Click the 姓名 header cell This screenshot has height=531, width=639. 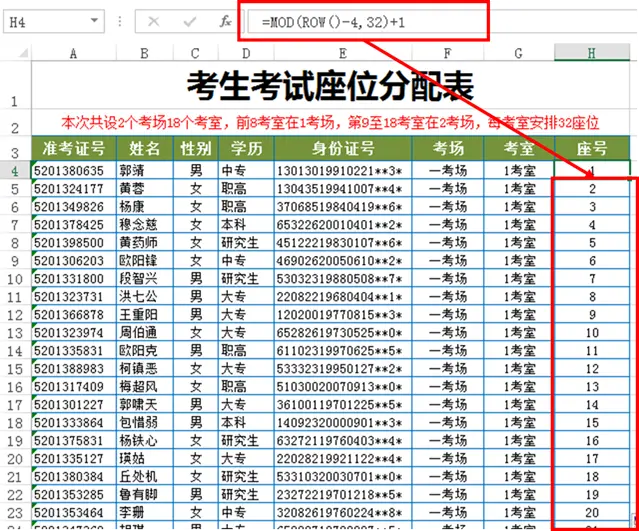tap(145, 148)
